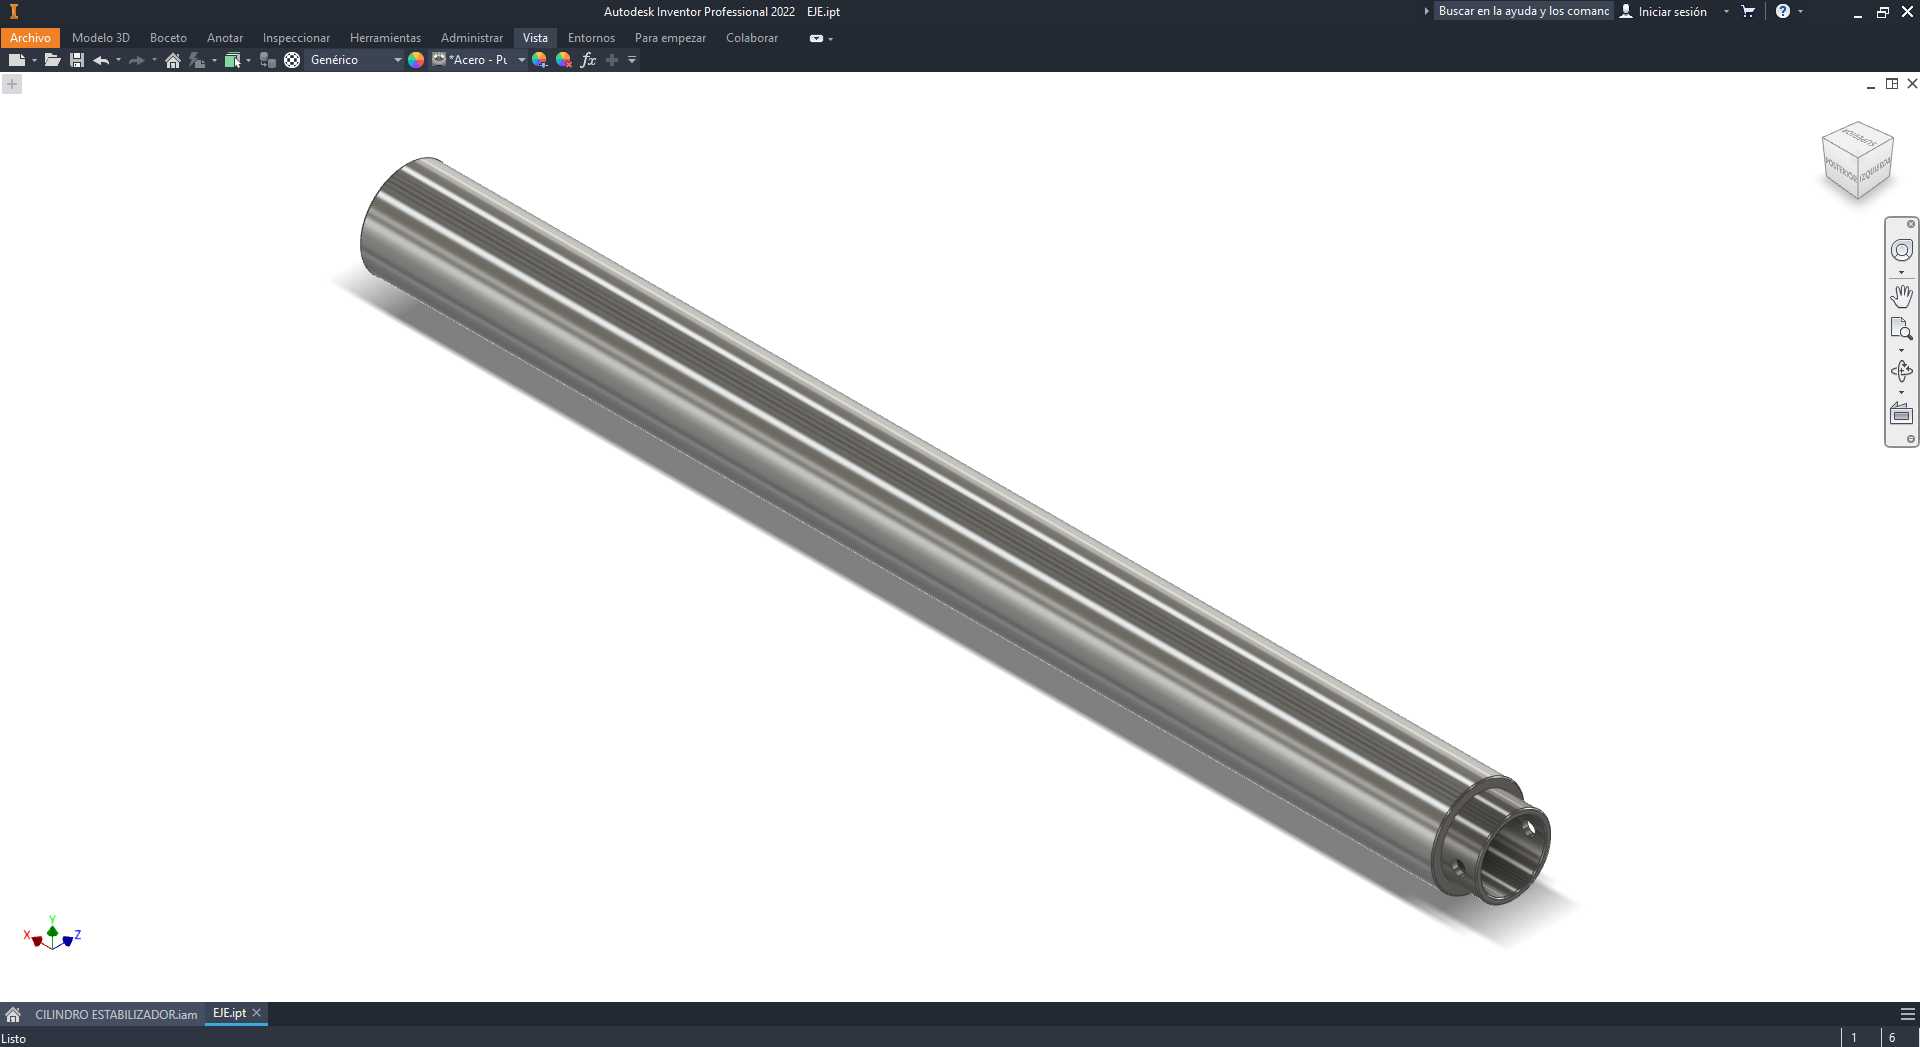Viewport: 1920px width, 1047px height.
Task: Switch to the Modelo 3D ribbon tab
Action: tap(101, 38)
